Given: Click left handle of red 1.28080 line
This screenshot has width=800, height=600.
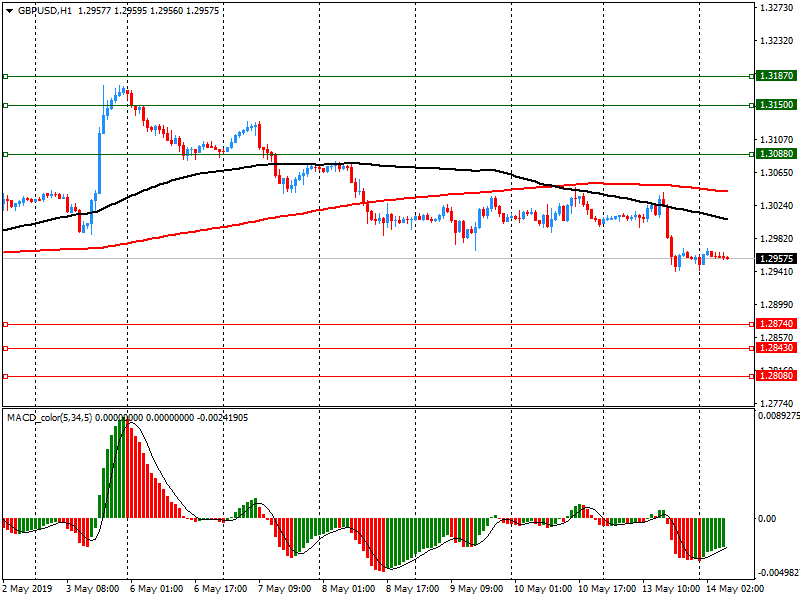Looking at the screenshot, I should [5, 376].
